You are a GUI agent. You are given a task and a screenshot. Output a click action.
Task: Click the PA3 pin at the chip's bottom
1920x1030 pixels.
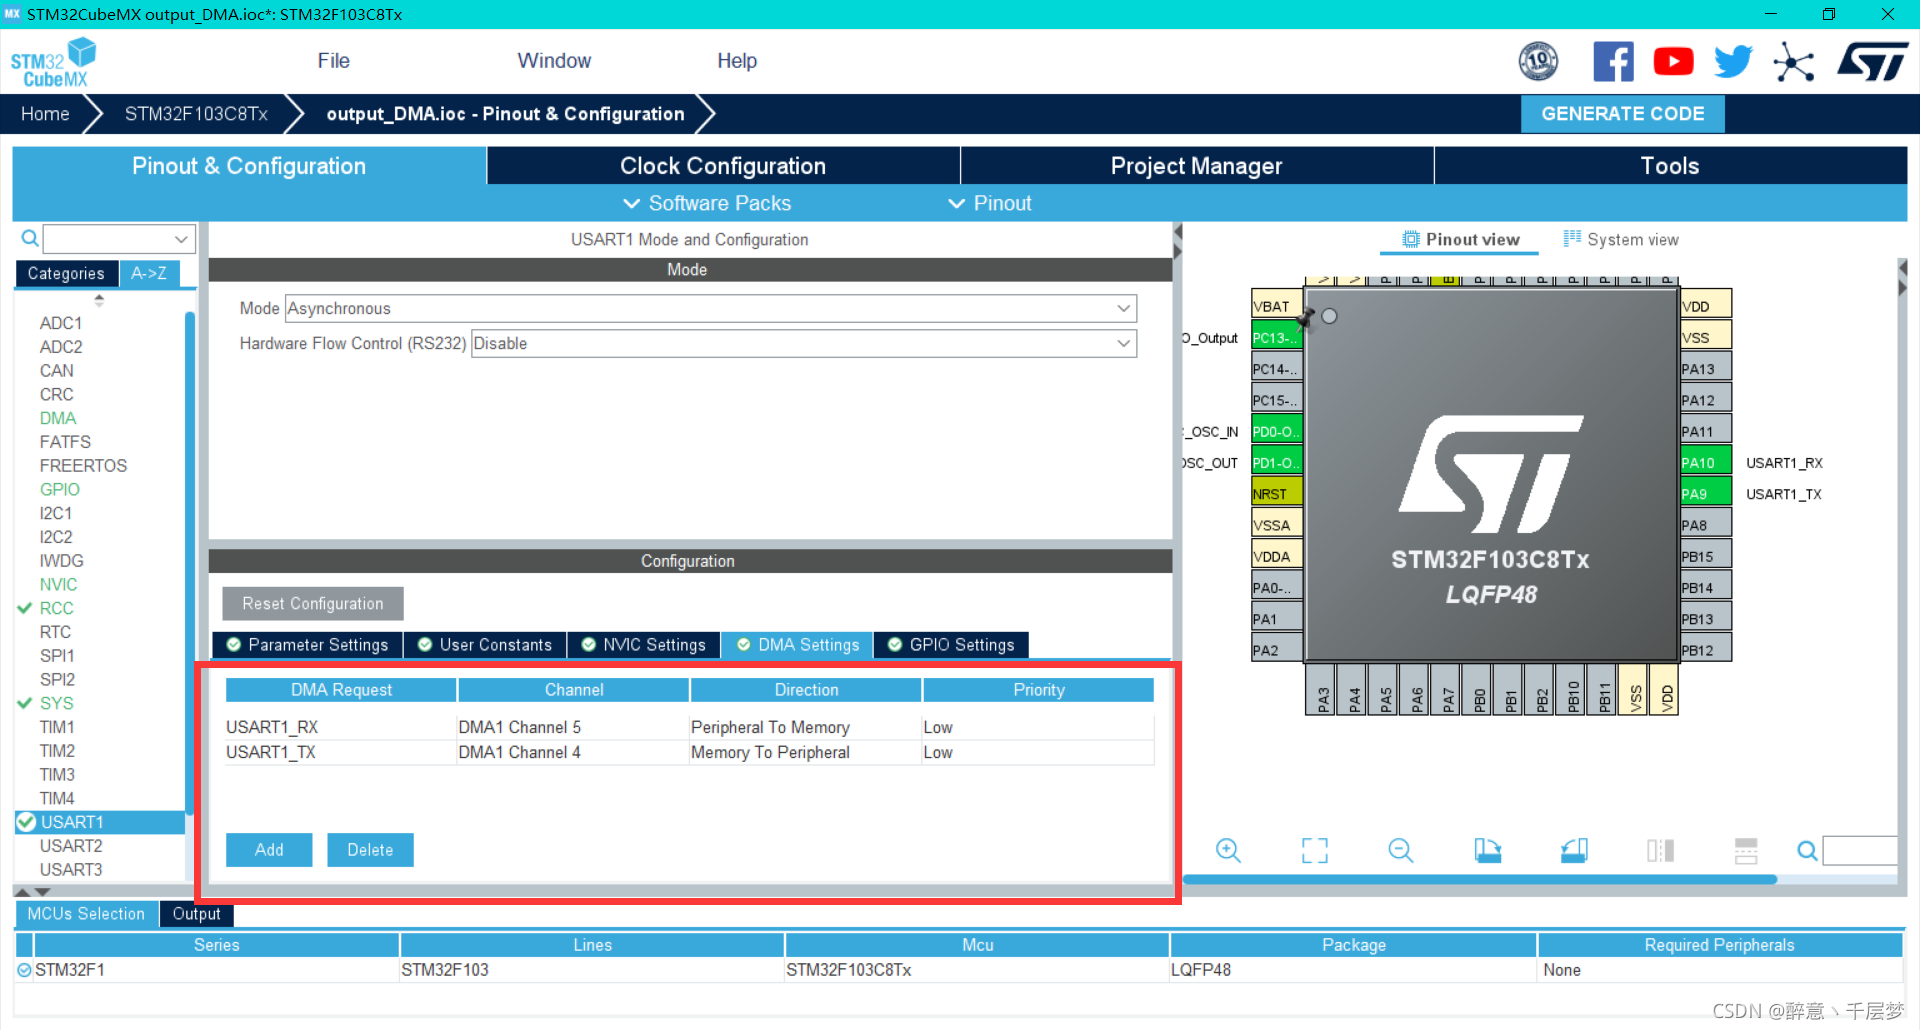click(1321, 690)
